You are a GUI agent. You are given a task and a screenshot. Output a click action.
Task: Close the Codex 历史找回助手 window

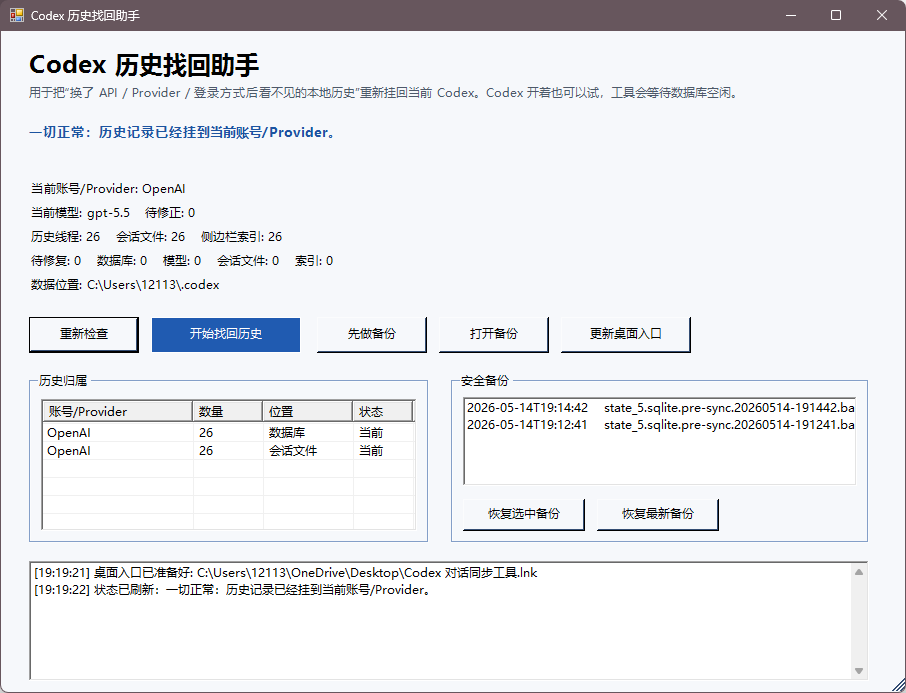point(882,15)
